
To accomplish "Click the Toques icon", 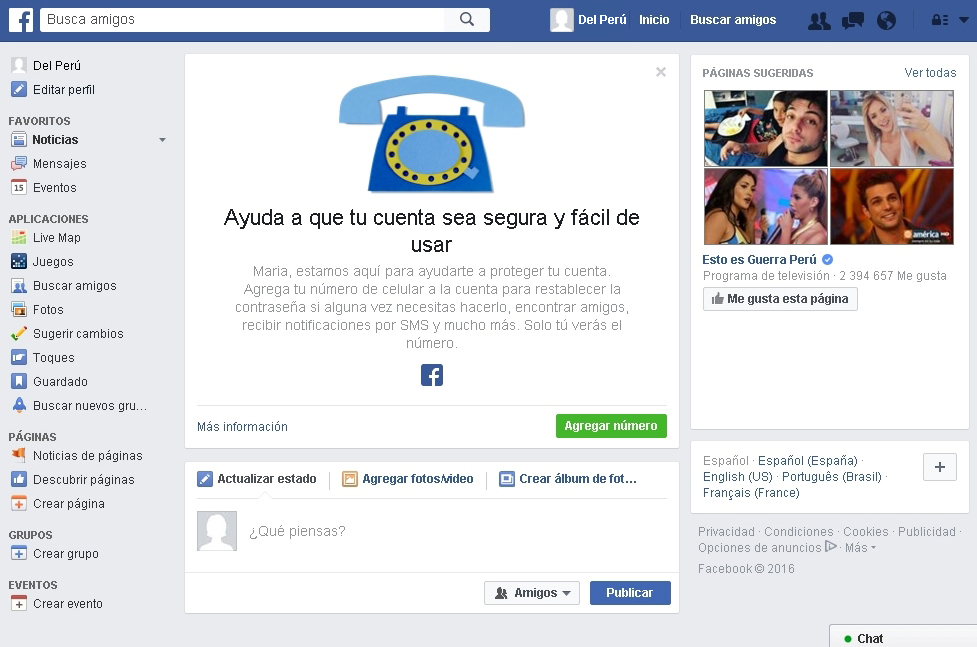I will pyautogui.click(x=19, y=357).
